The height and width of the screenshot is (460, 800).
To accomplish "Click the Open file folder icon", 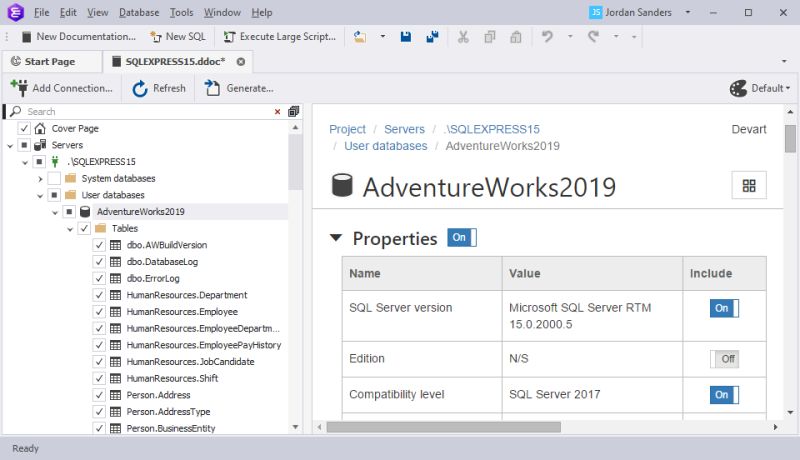I will point(360,37).
